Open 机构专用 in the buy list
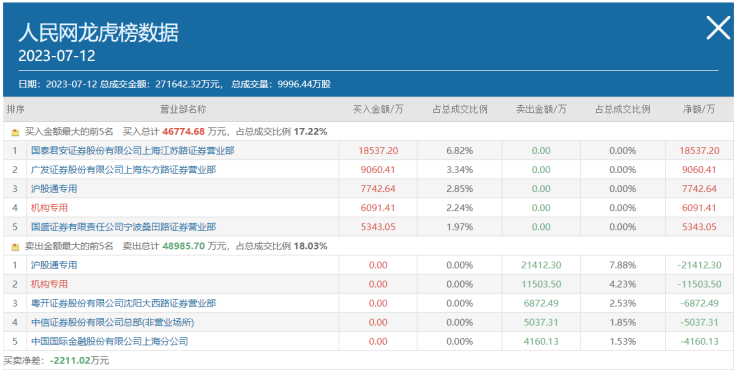Screen dimensions: 737x374 [x=49, y=208]
